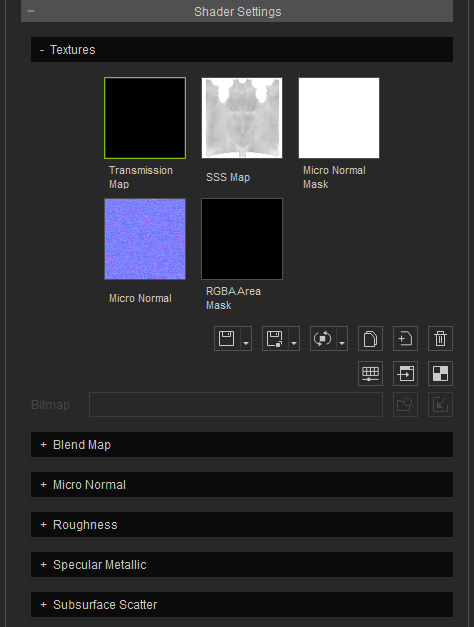
Task: Click the browse bitmap folder icon
Action: click(406, 405)
